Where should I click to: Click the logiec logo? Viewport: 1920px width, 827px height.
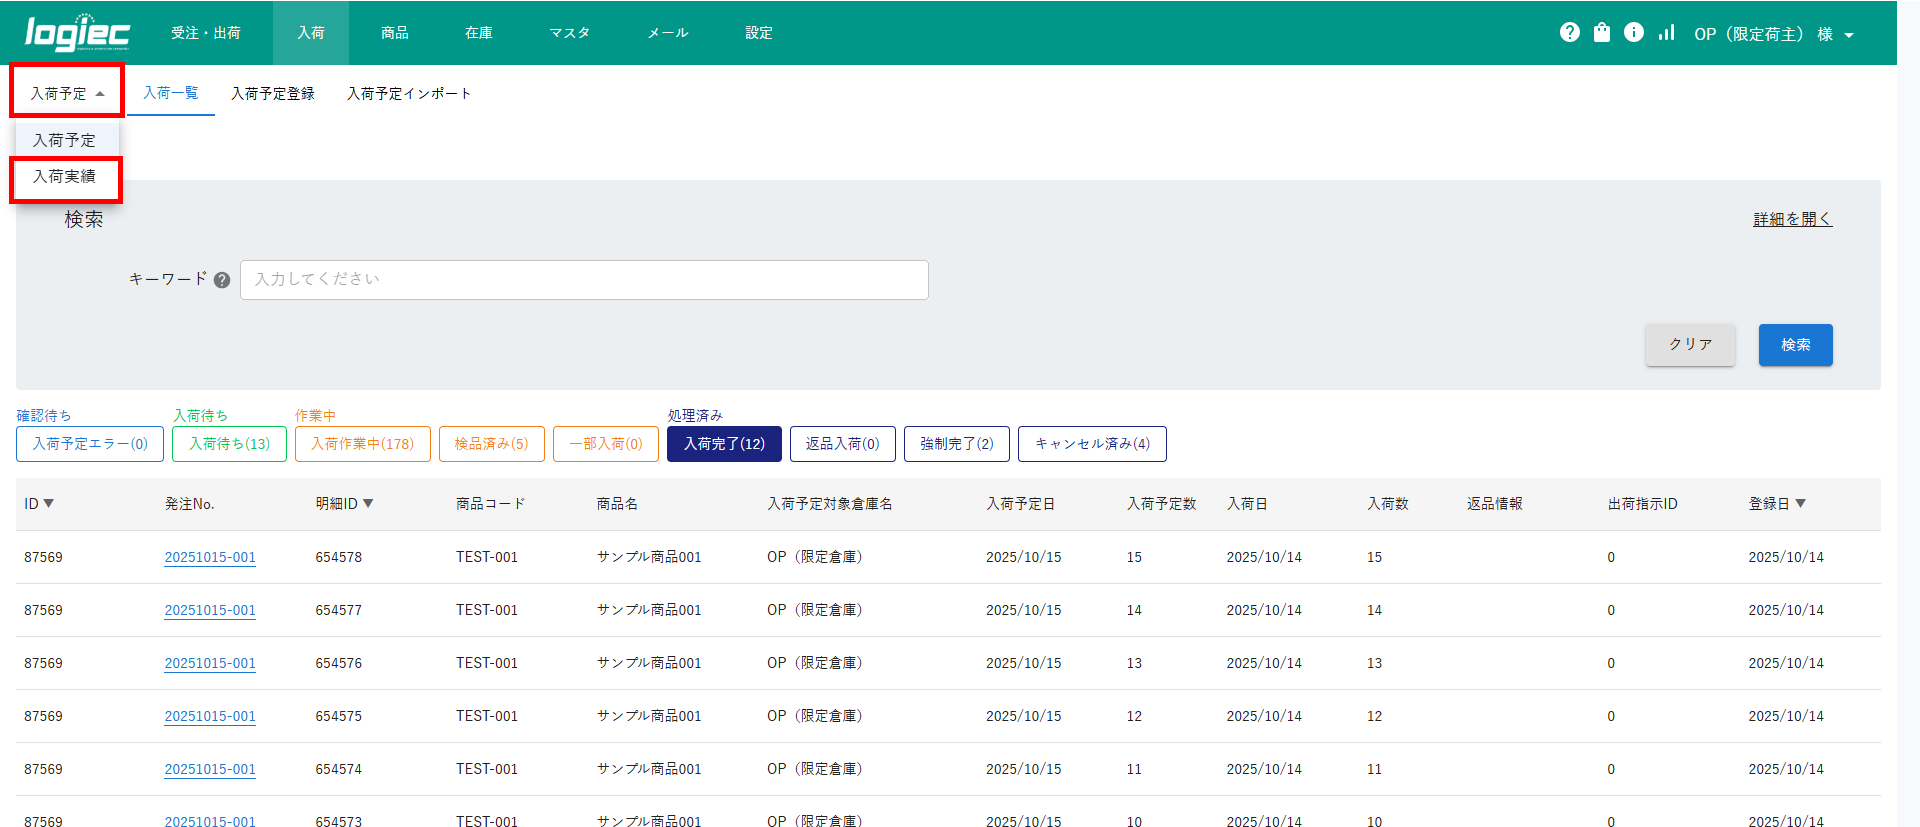pos(77,33)
